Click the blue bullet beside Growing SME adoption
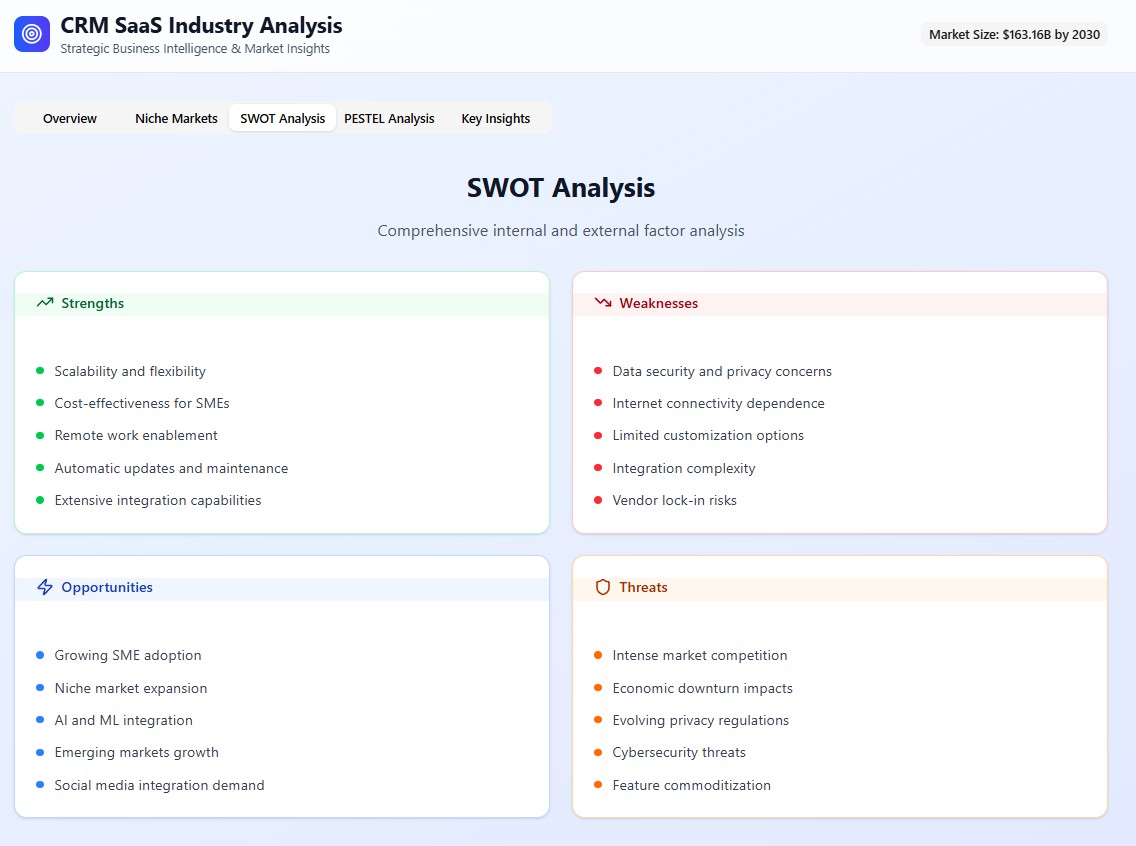Image resolution: width=1136 pixels, height=846 pixels. coord(40,655)
